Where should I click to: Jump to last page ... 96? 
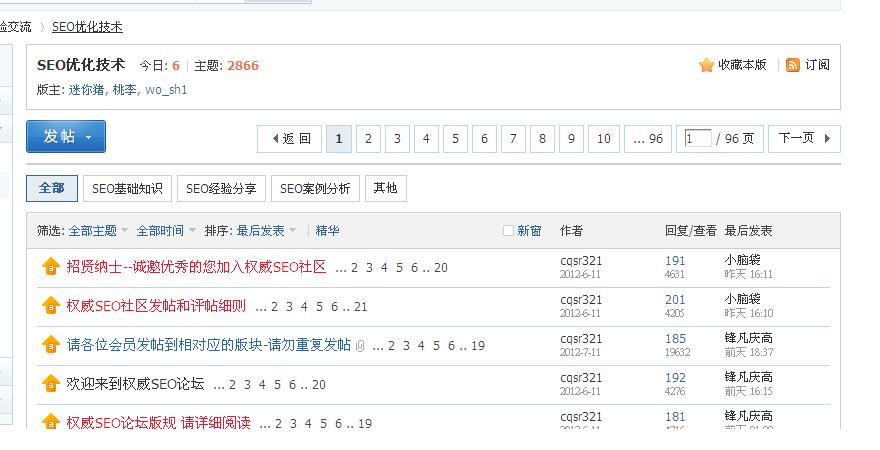[x=648, y=139]
